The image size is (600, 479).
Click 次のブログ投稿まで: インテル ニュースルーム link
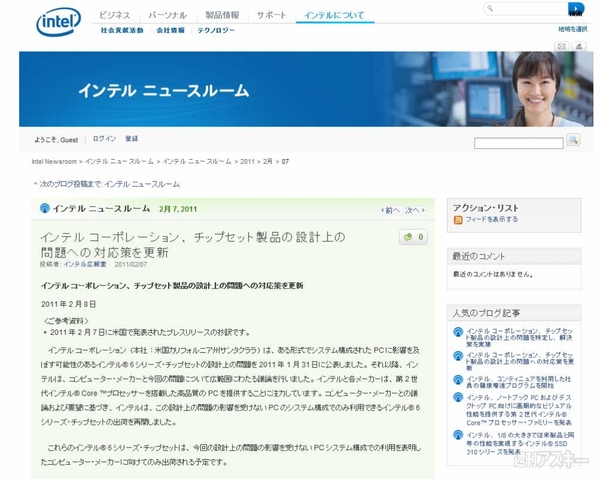click(109, 184)
